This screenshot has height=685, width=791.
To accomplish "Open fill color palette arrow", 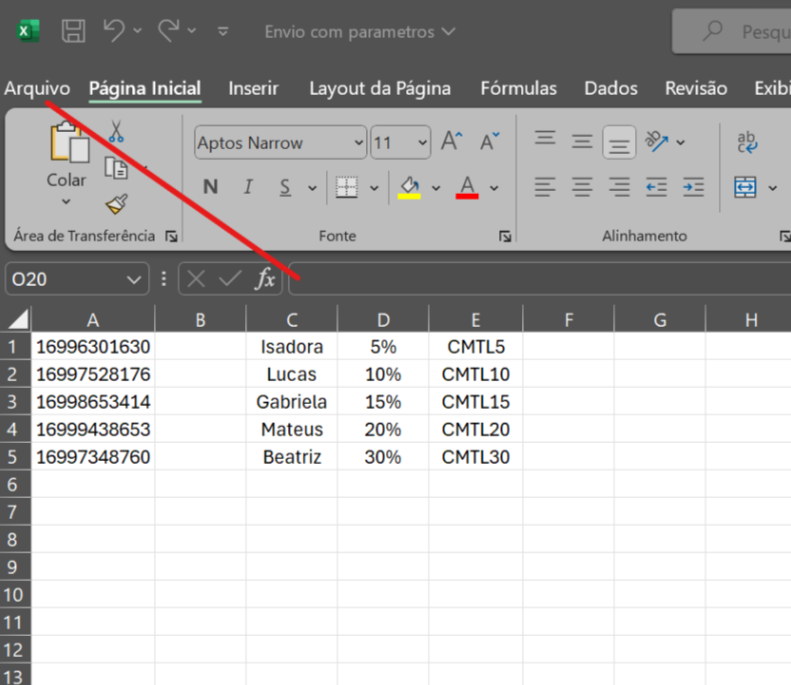I will click(436, 188).
